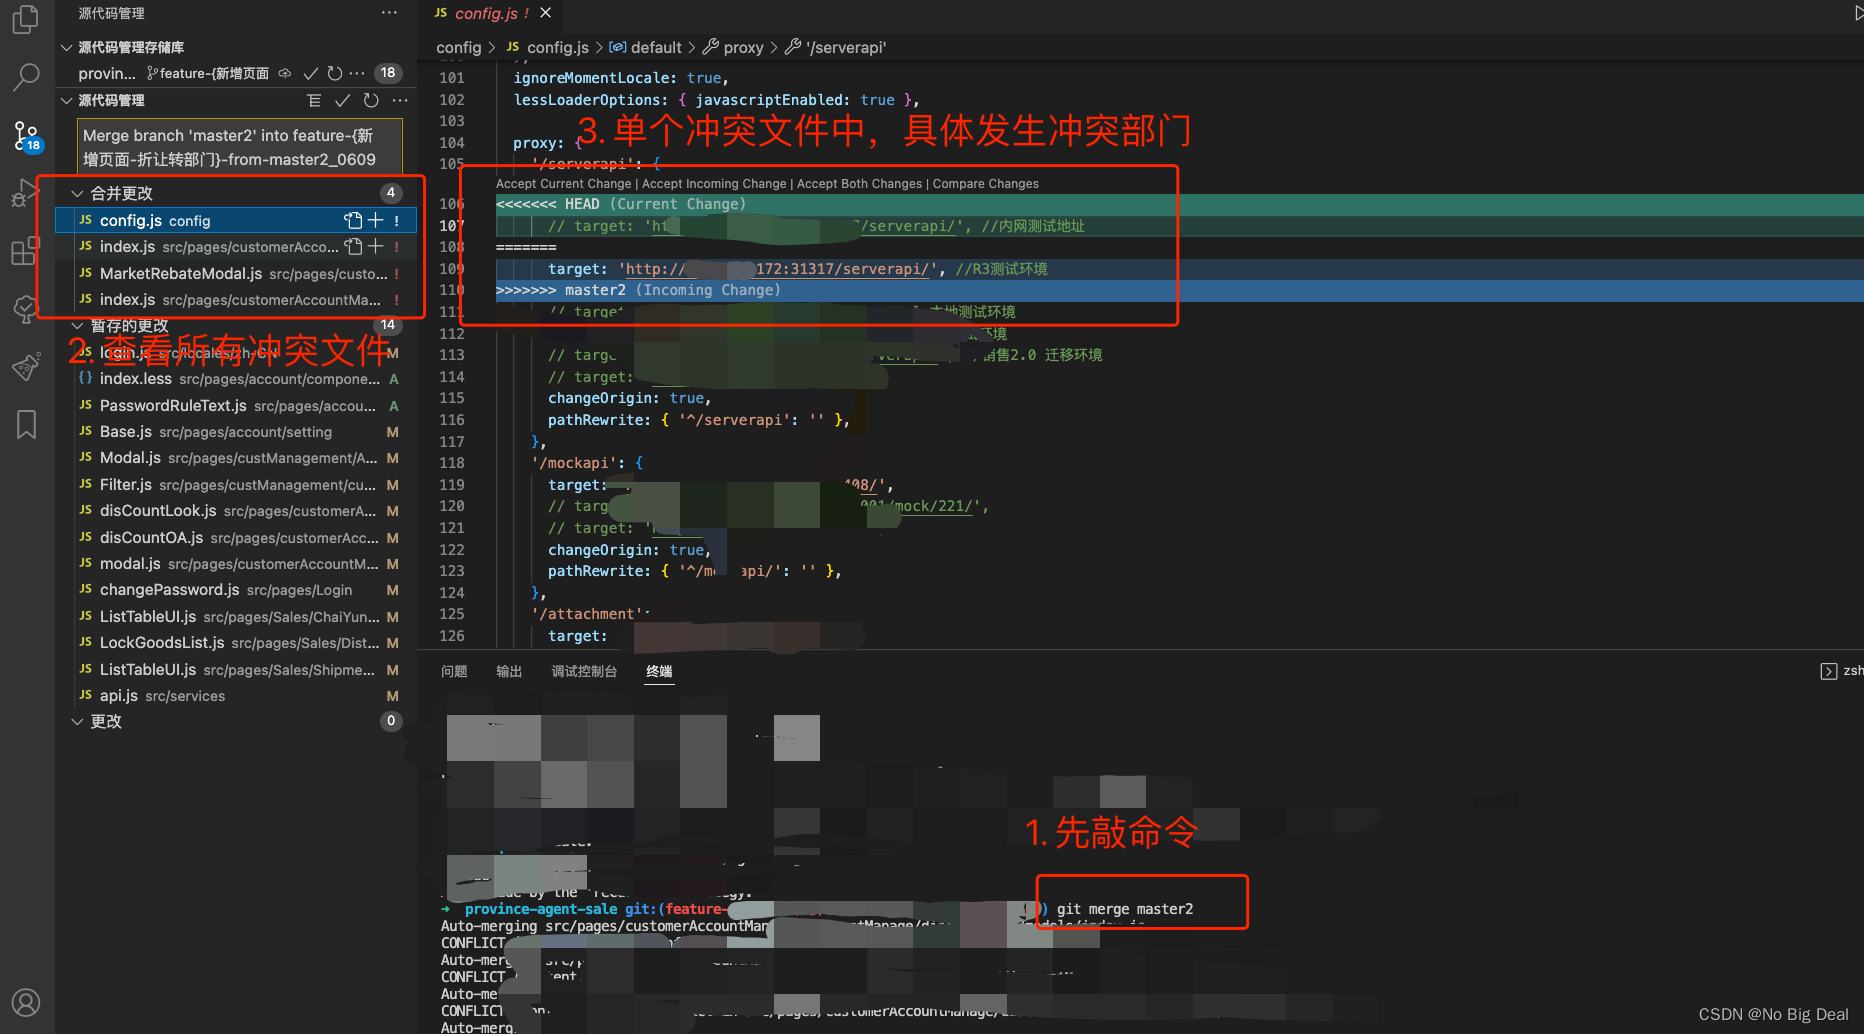Open staged file api.js in src/services
The image size is (1864, 1034).
[236, 696]
